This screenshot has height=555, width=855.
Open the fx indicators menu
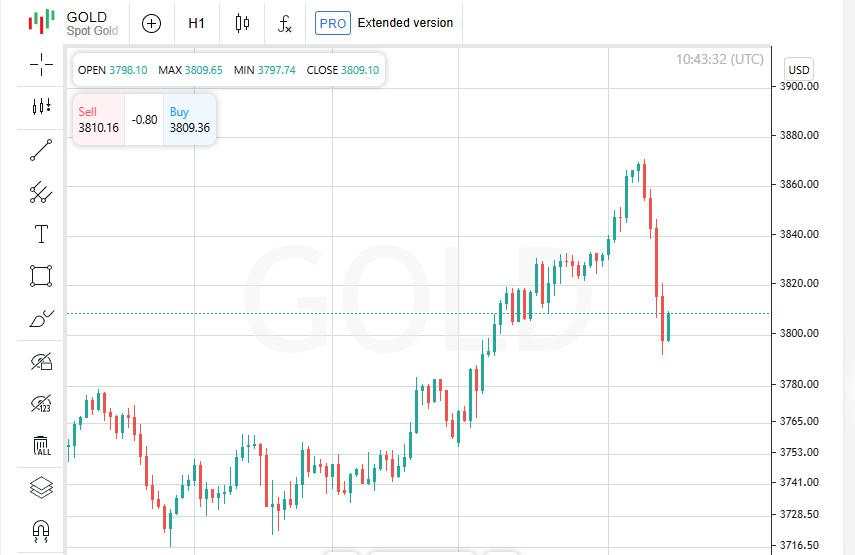[285, 23]
